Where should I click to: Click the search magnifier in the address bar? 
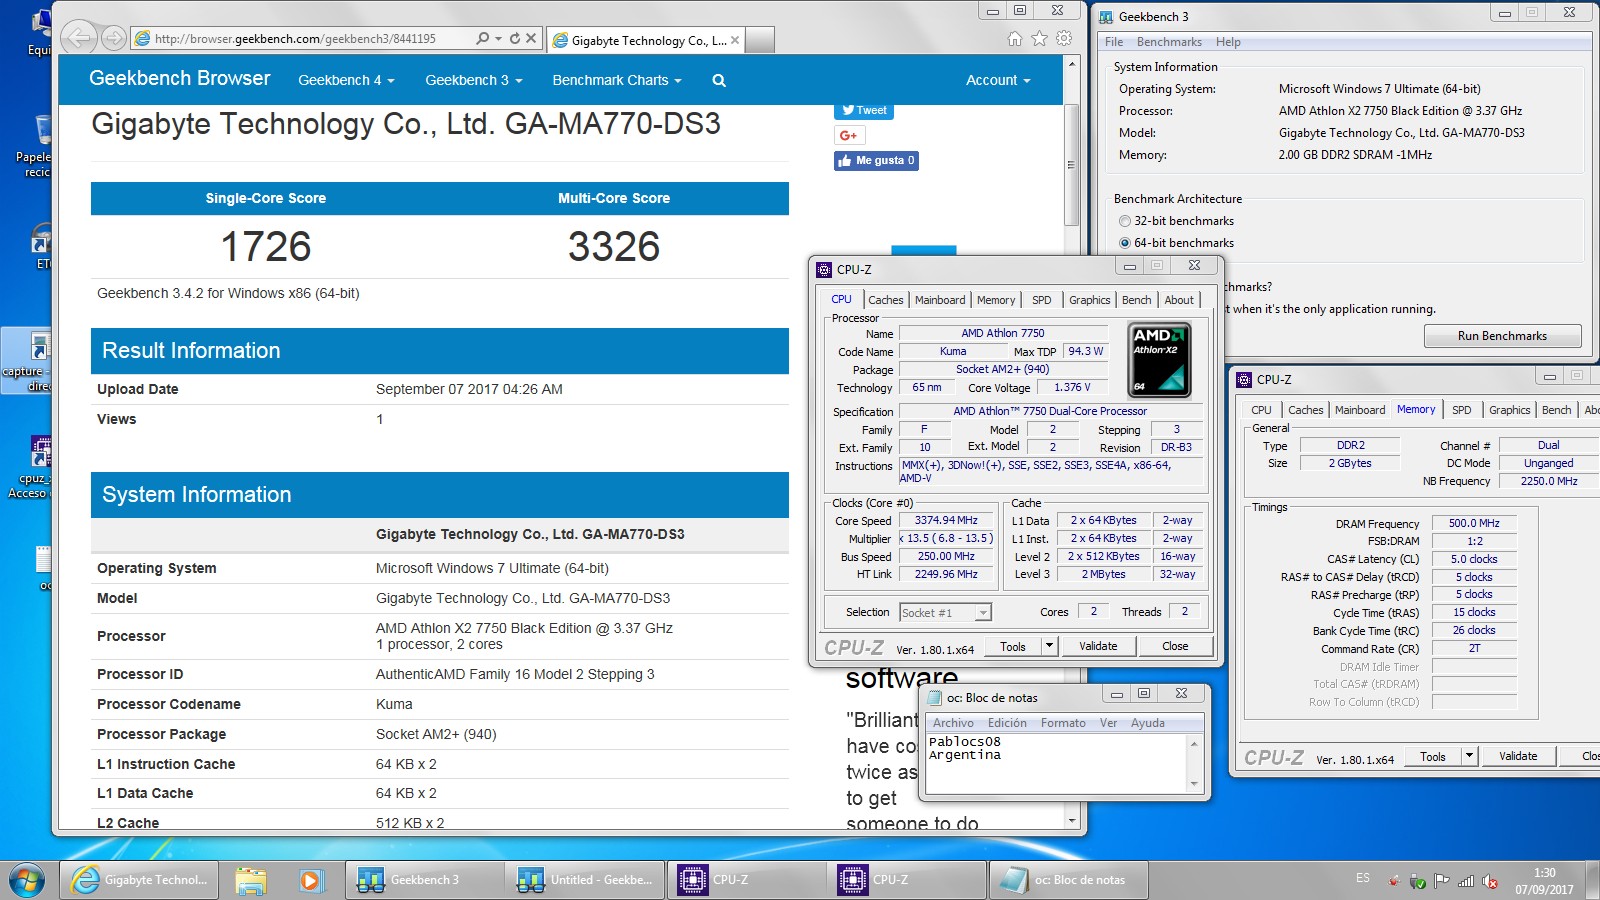pyautogui.click(x=483, y=38)
